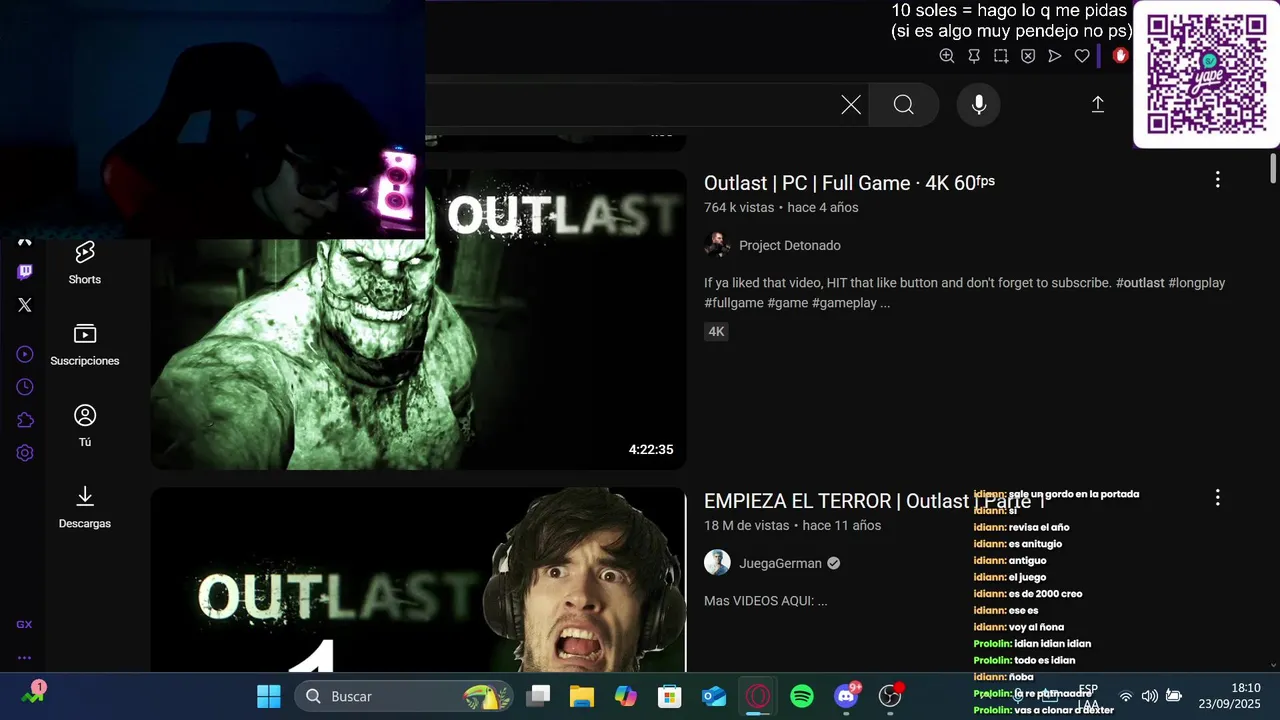Open Spotify from the taskbar
Screen dimensions: 1280x720
point(802,696)
